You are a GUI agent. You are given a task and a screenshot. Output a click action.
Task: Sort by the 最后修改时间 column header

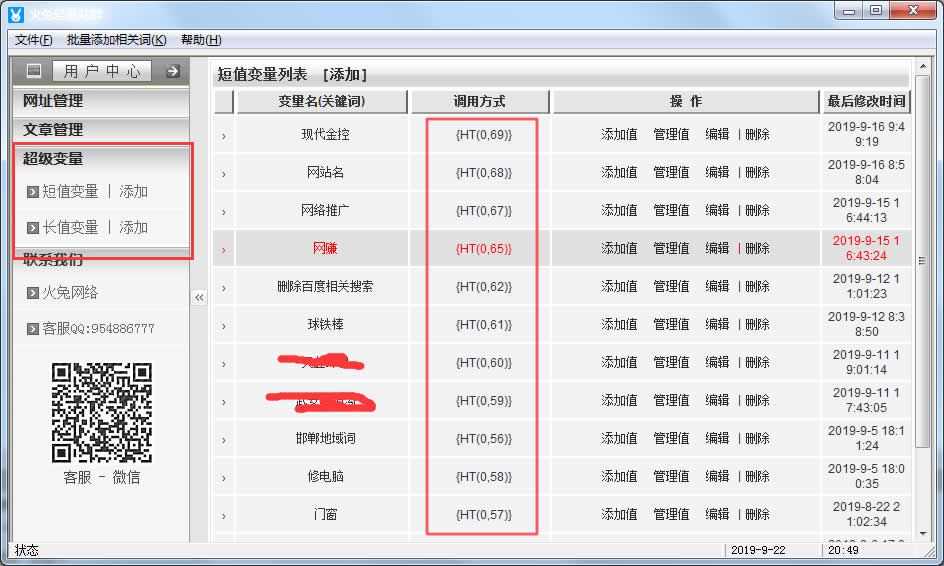(x=866, y=102)
